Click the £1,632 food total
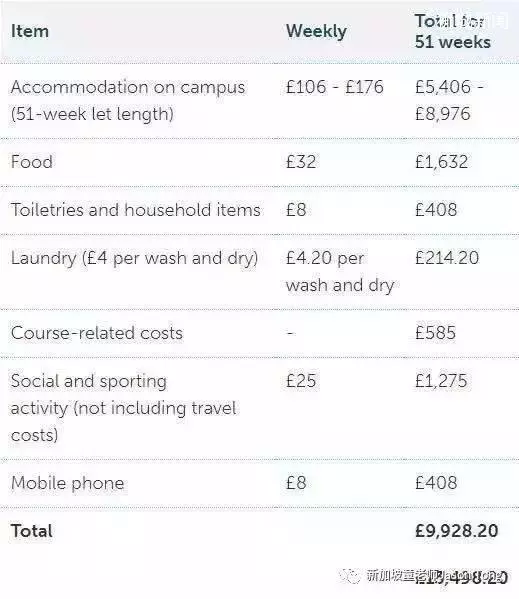The image size is (519, 599). point(441,162)
